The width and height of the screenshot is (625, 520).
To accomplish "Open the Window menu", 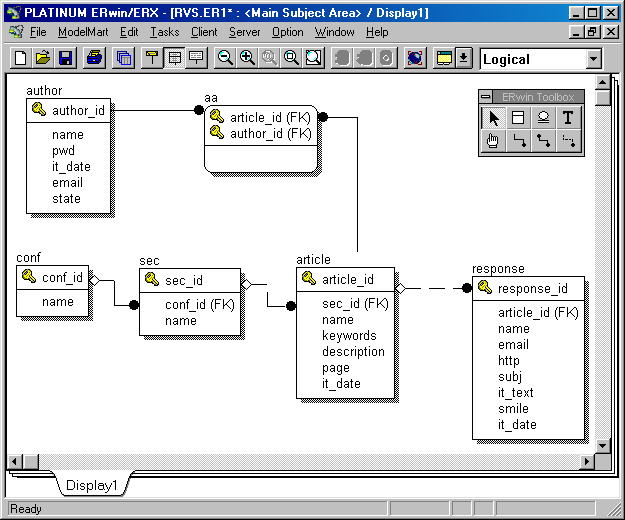I will [x=334, y=32].
